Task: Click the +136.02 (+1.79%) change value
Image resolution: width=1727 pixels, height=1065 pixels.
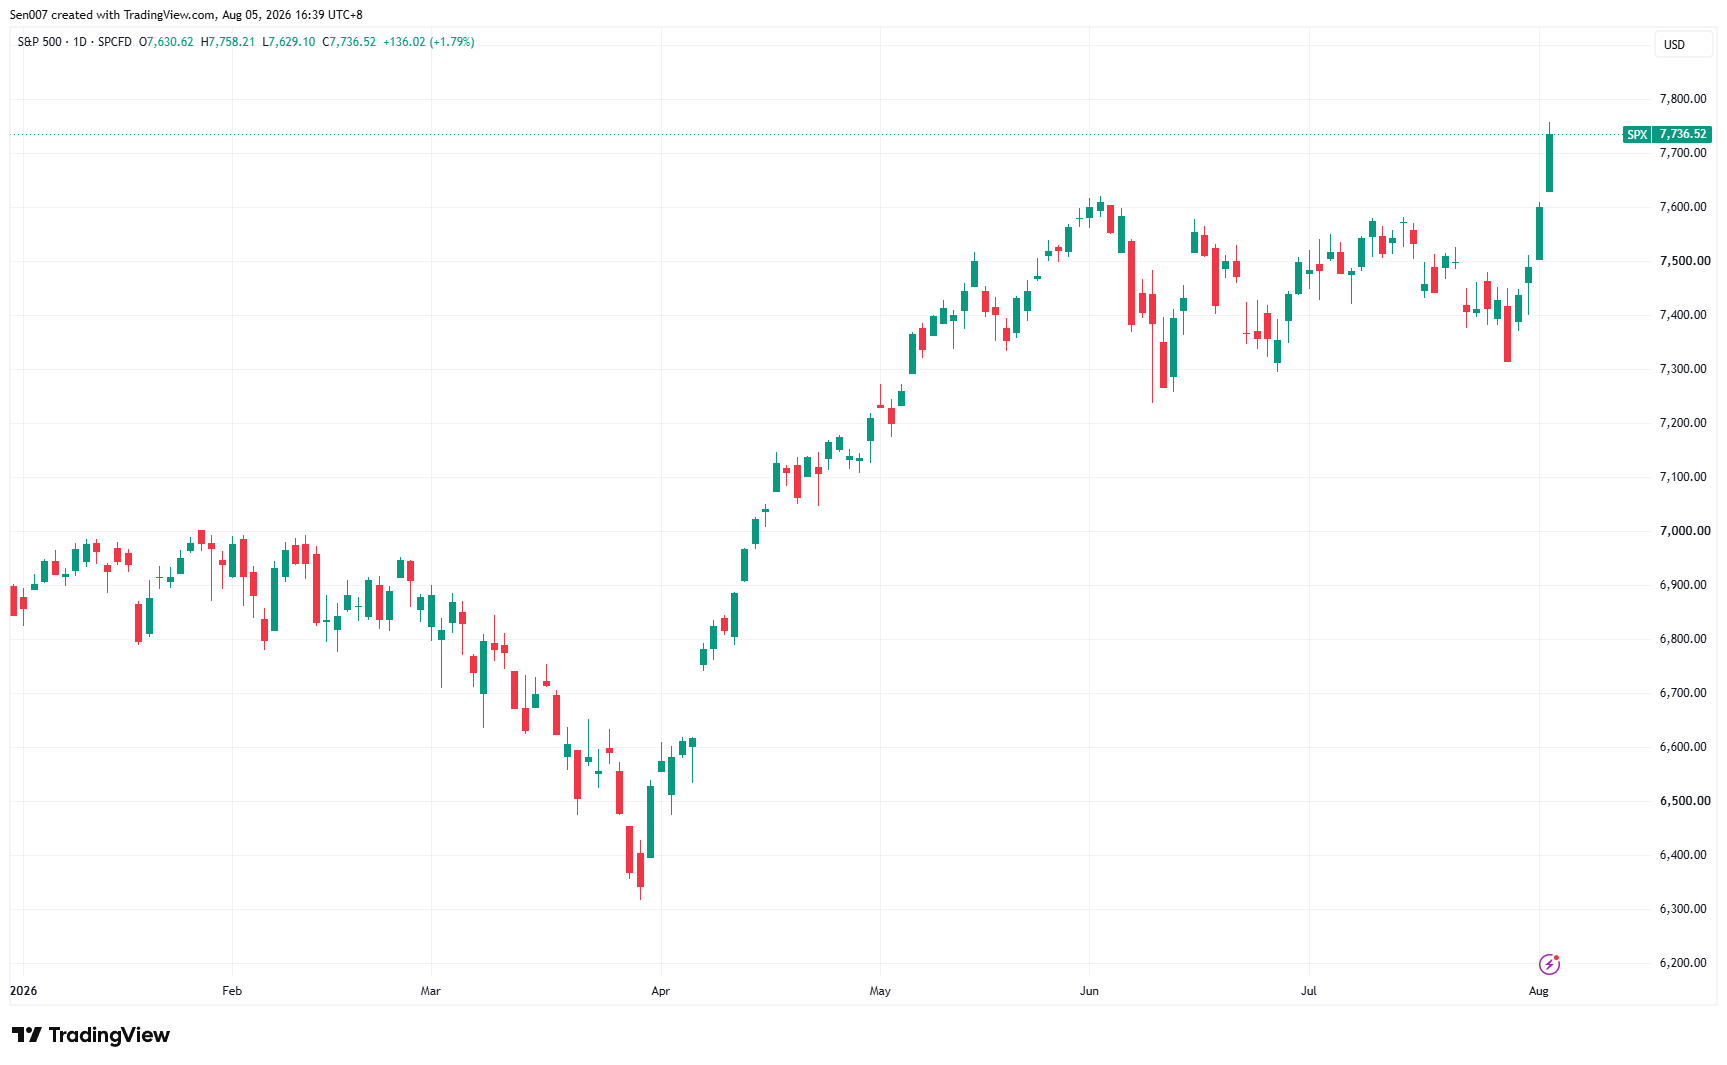Action: [x=429, y=42]
